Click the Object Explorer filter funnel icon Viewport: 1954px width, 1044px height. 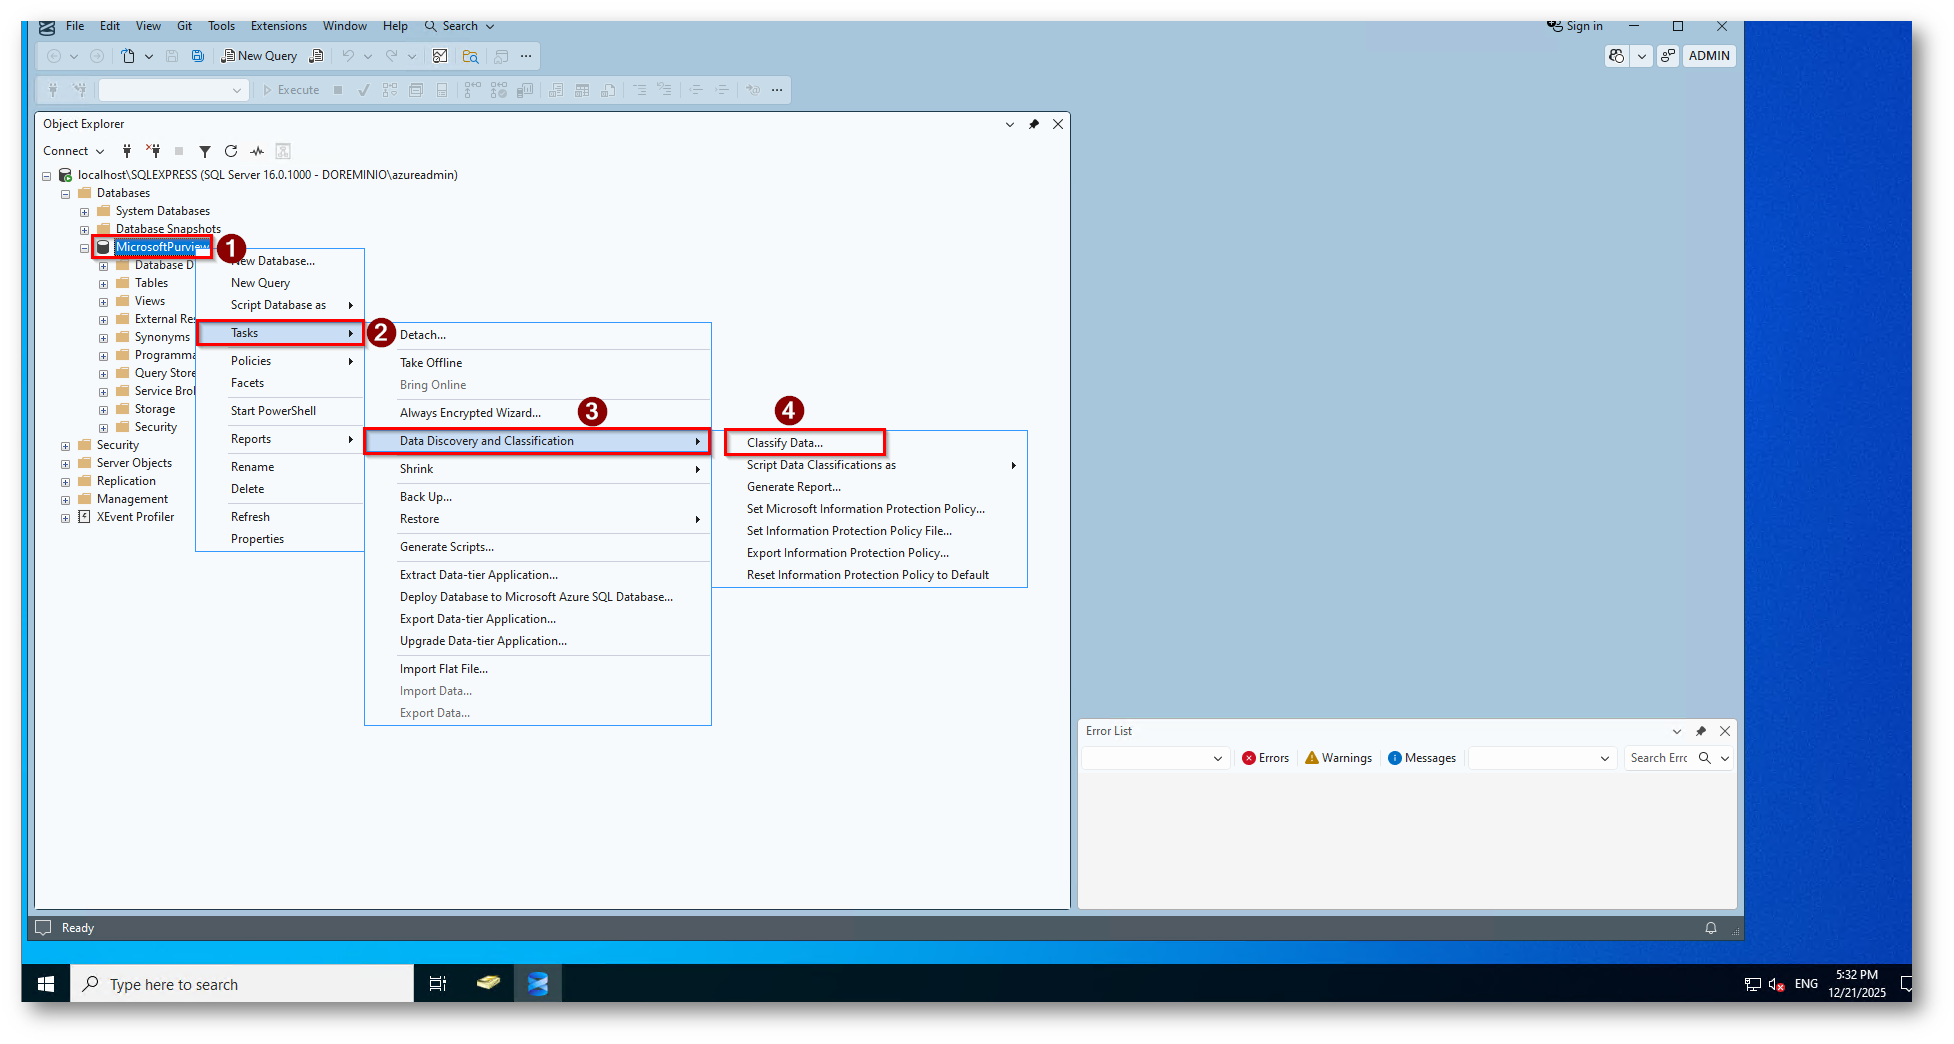[204, 152]
